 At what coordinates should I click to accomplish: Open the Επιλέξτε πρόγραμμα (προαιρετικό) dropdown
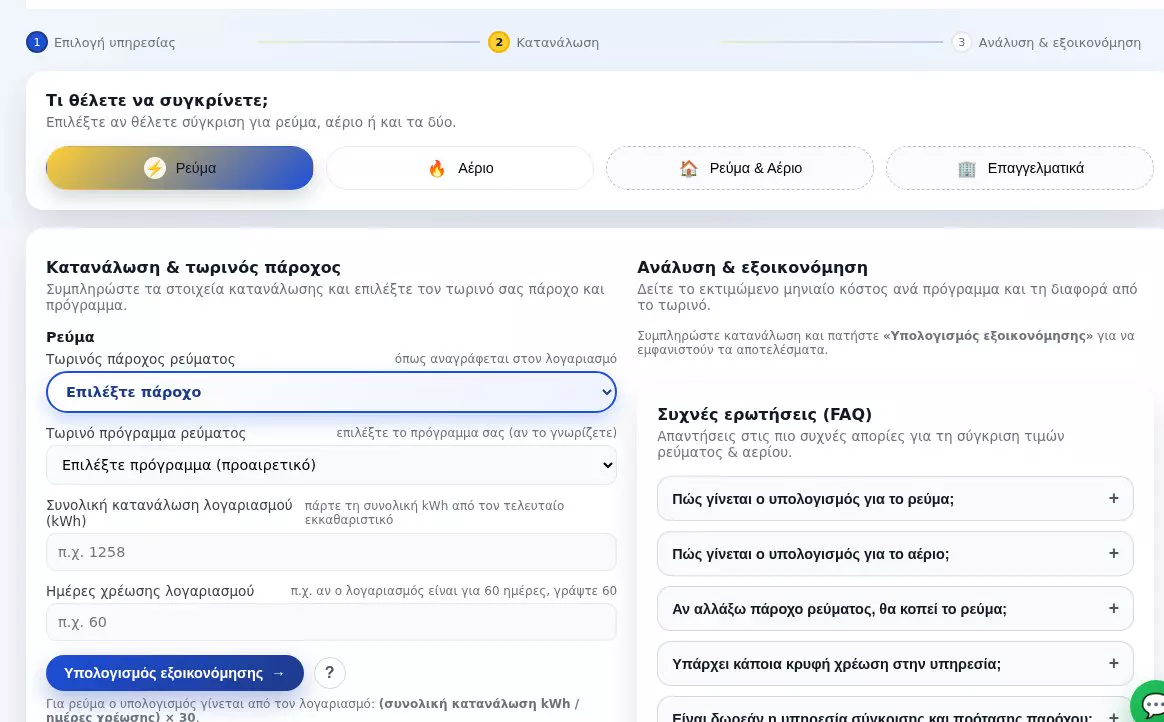[x=331, y=465]
